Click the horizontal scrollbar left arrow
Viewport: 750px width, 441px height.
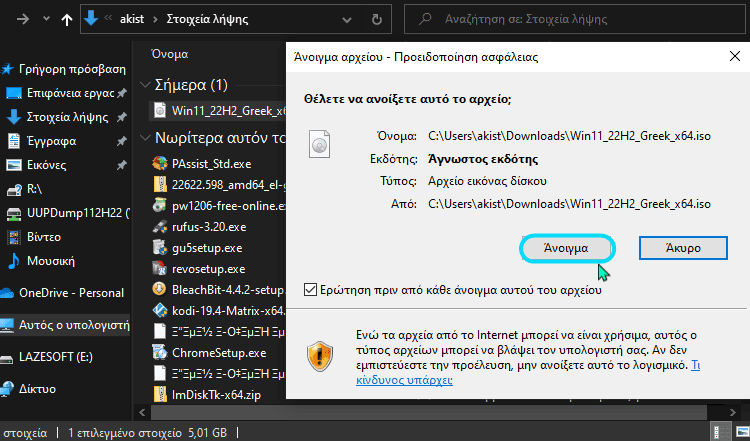(142, 412)
